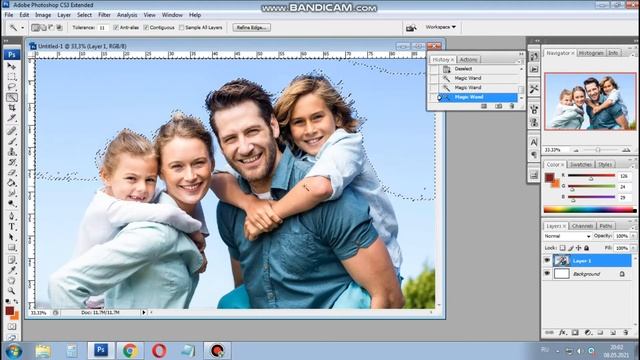This screenshot has width=640, height=360.
Task: Open the Select menu
Action: coord(84,15)
